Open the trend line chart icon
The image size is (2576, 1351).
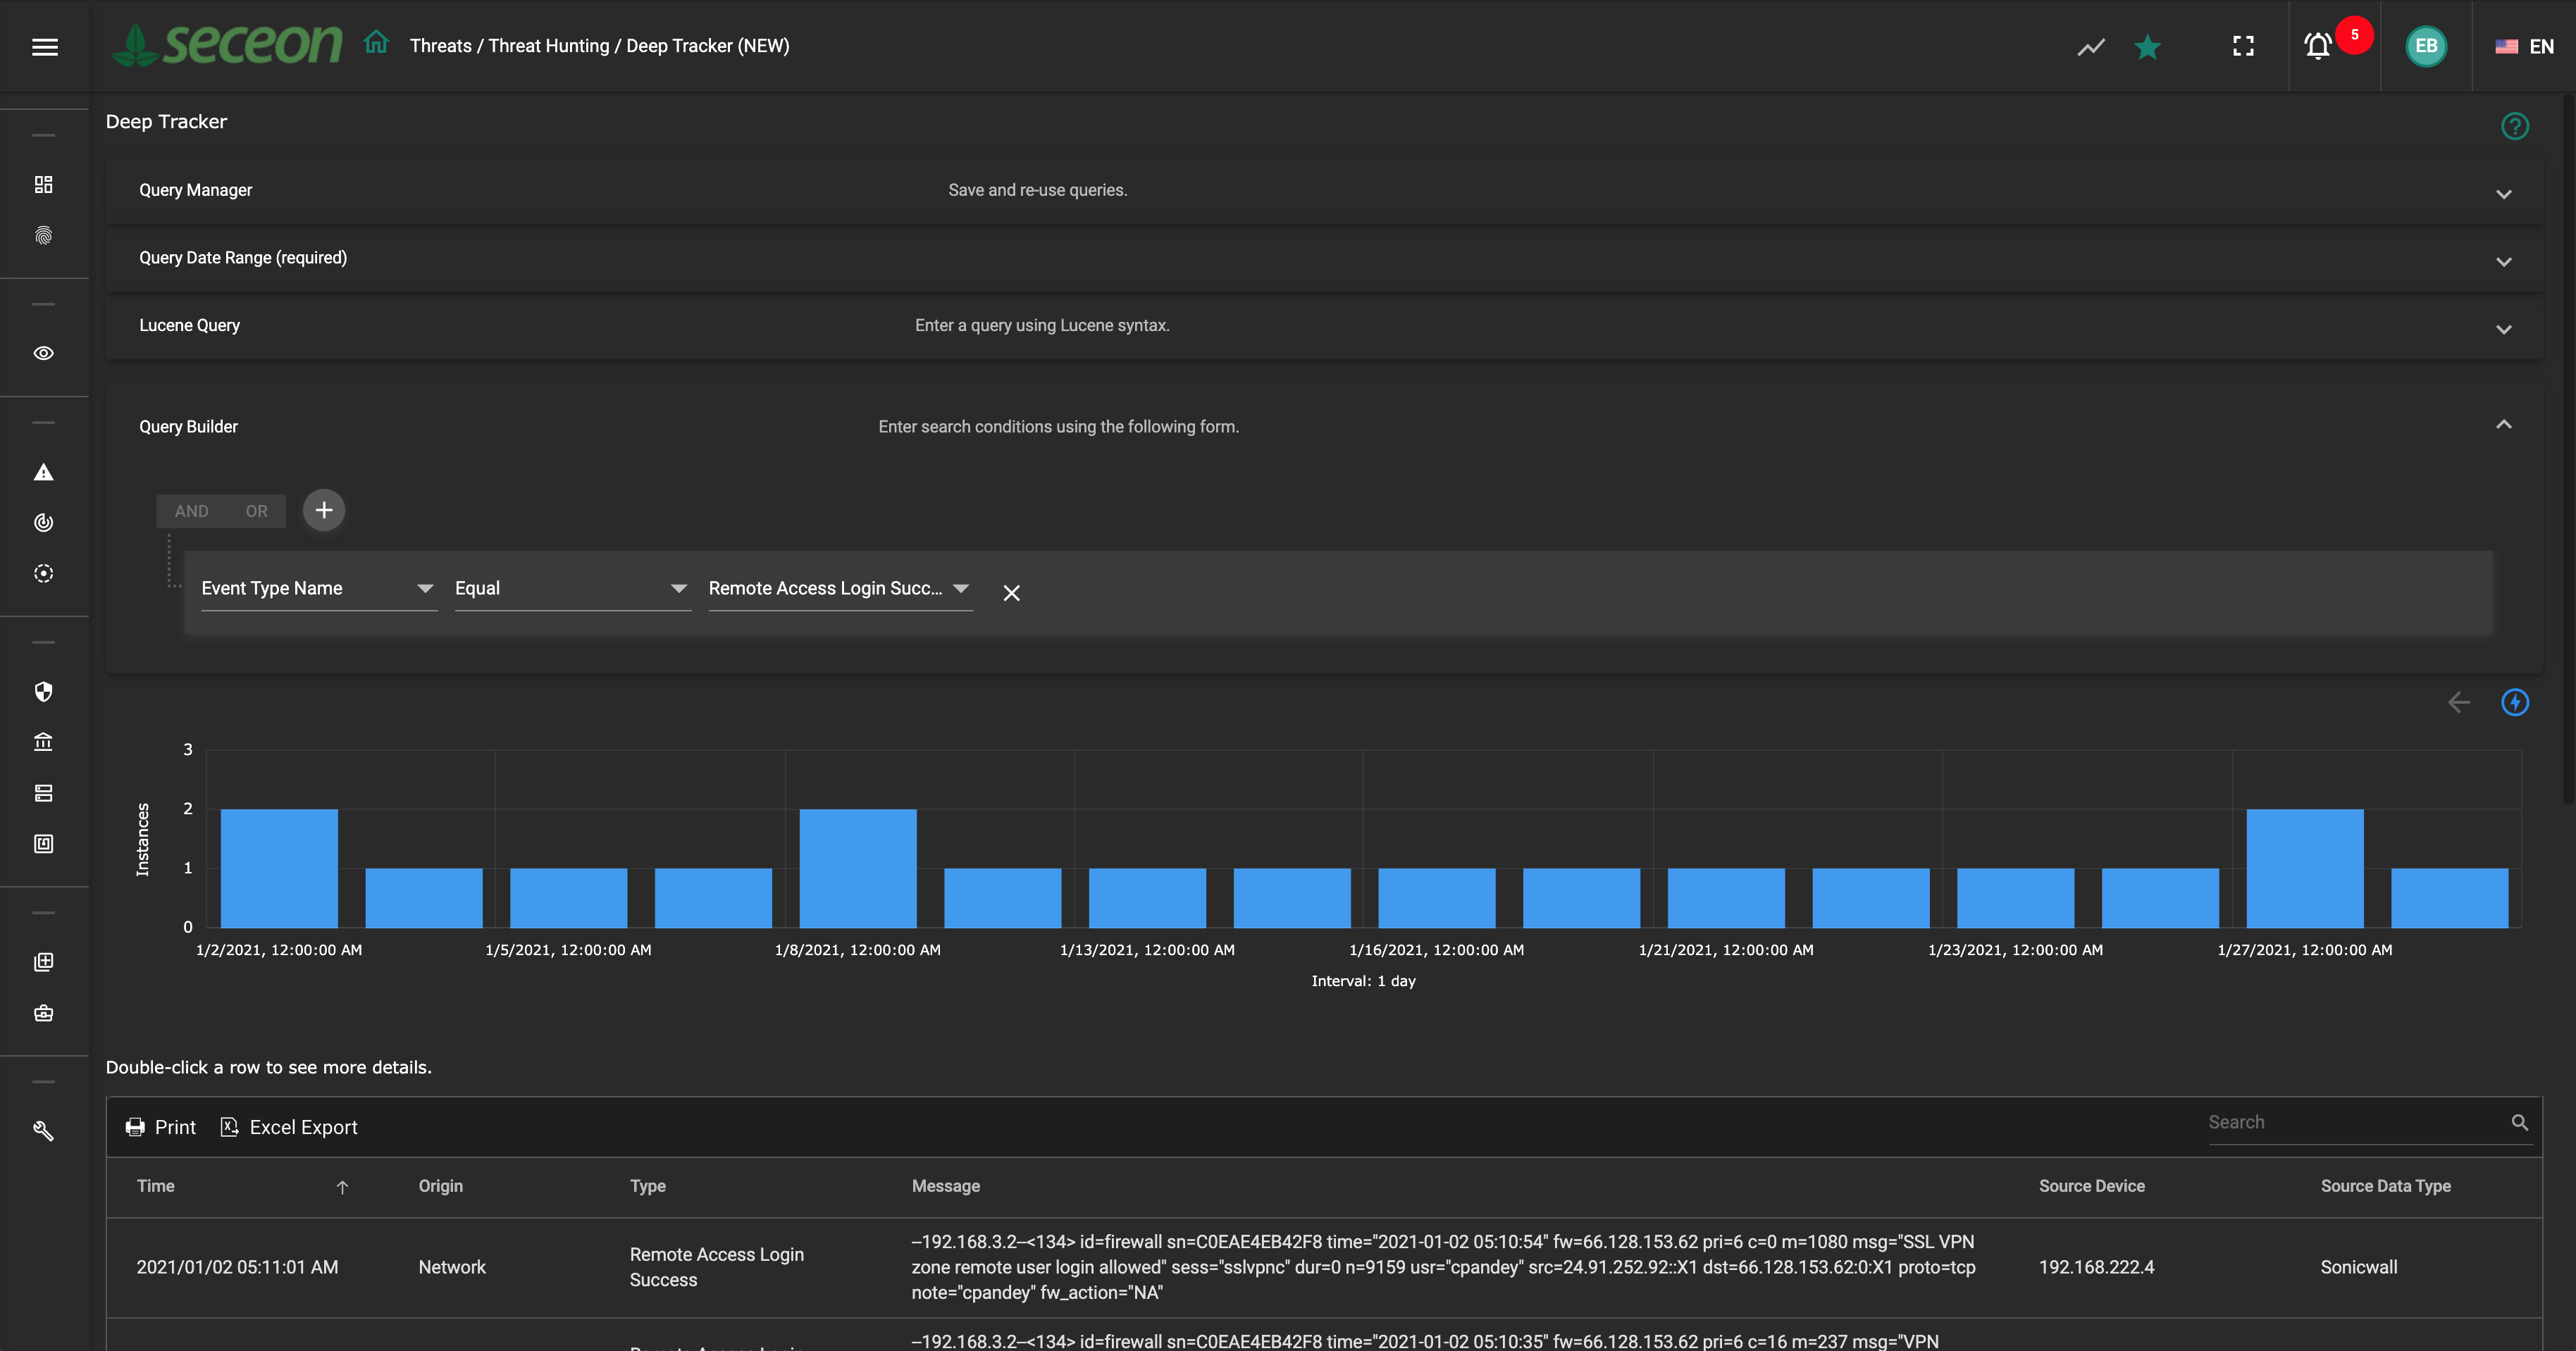click(2091, 47)
